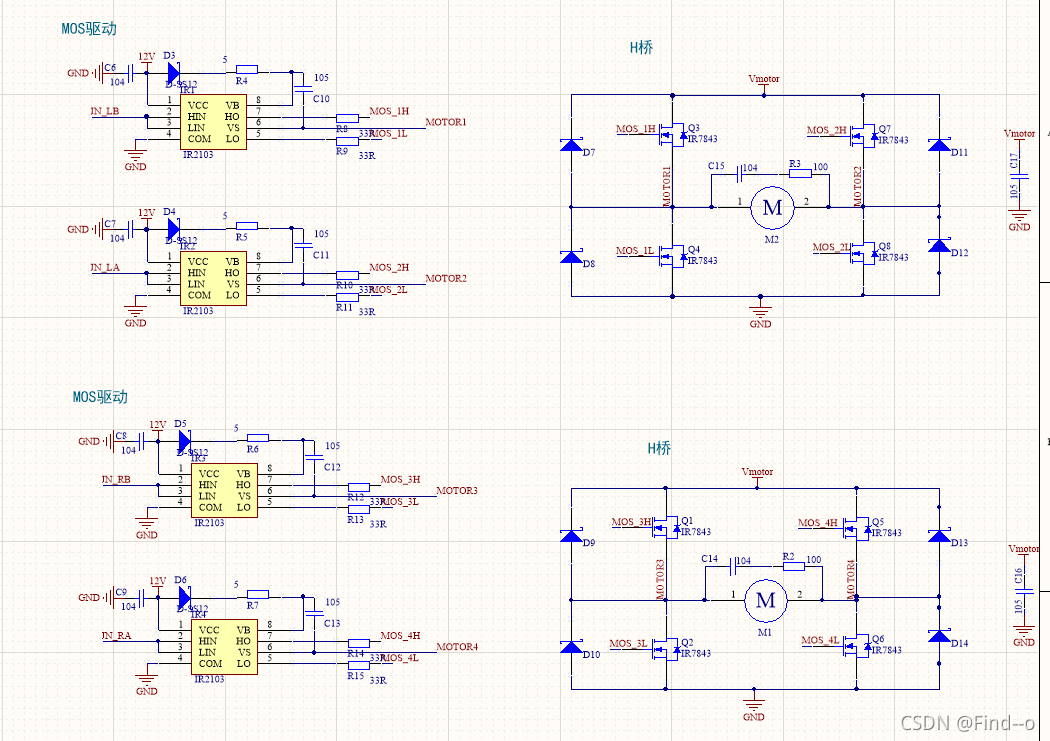Click flyback diode D8
Image resolution: width=1050 pixels, height=741 pixels.
[571, 256]
